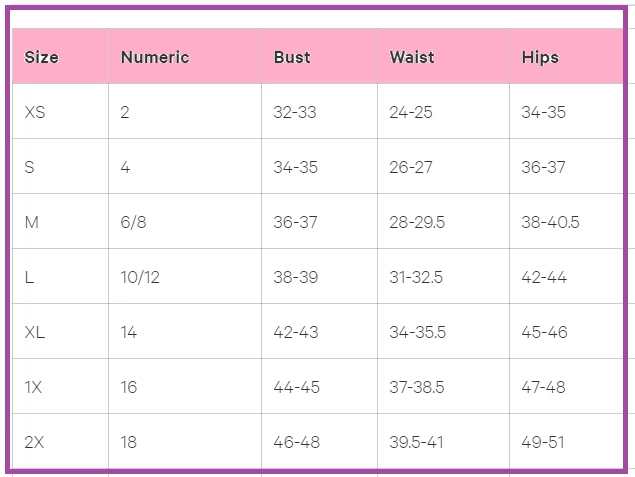
Task: Click numeric cell 10/12
Action: pos(139,277)
